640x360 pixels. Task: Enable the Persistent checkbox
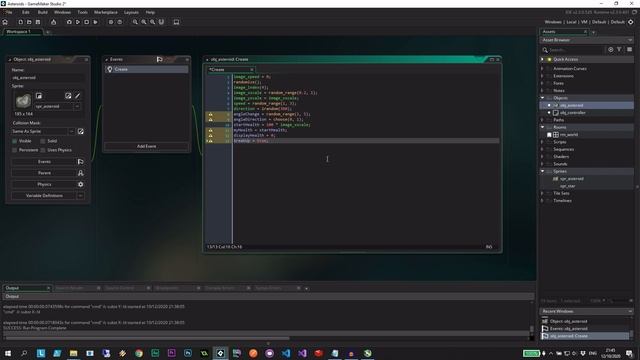click(15, 150)
